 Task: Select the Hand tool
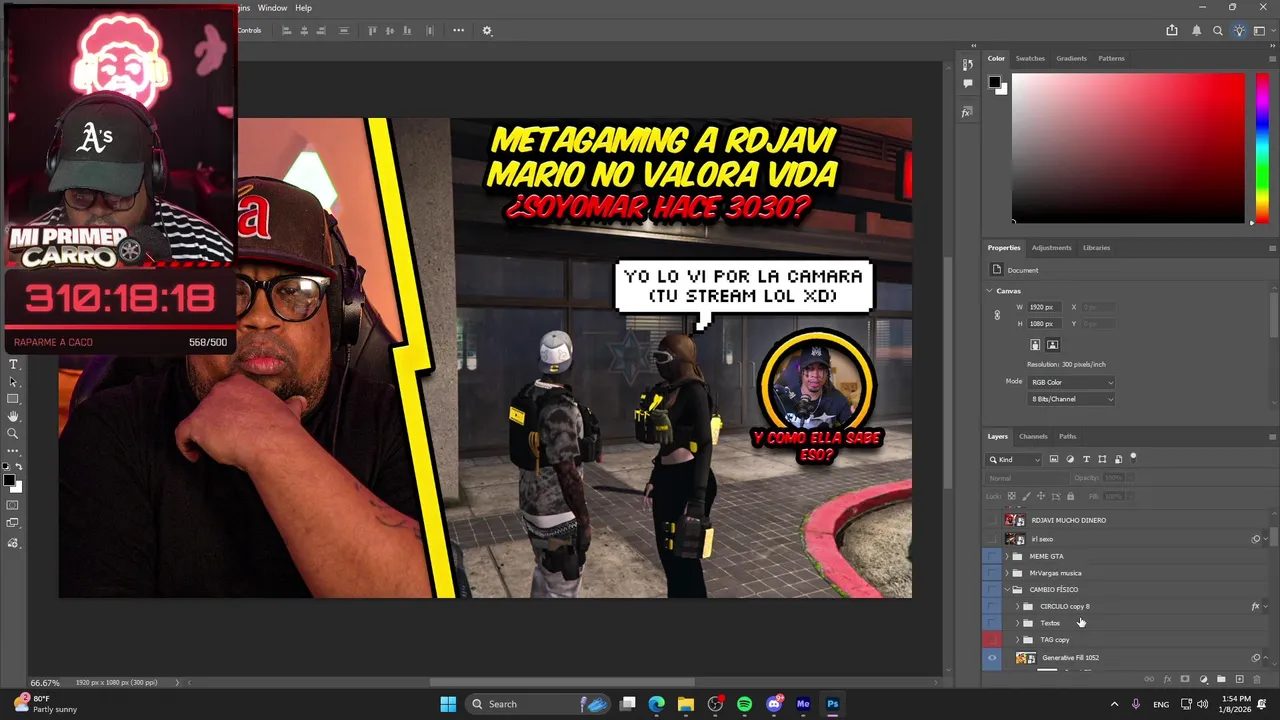tap(13, 416)
